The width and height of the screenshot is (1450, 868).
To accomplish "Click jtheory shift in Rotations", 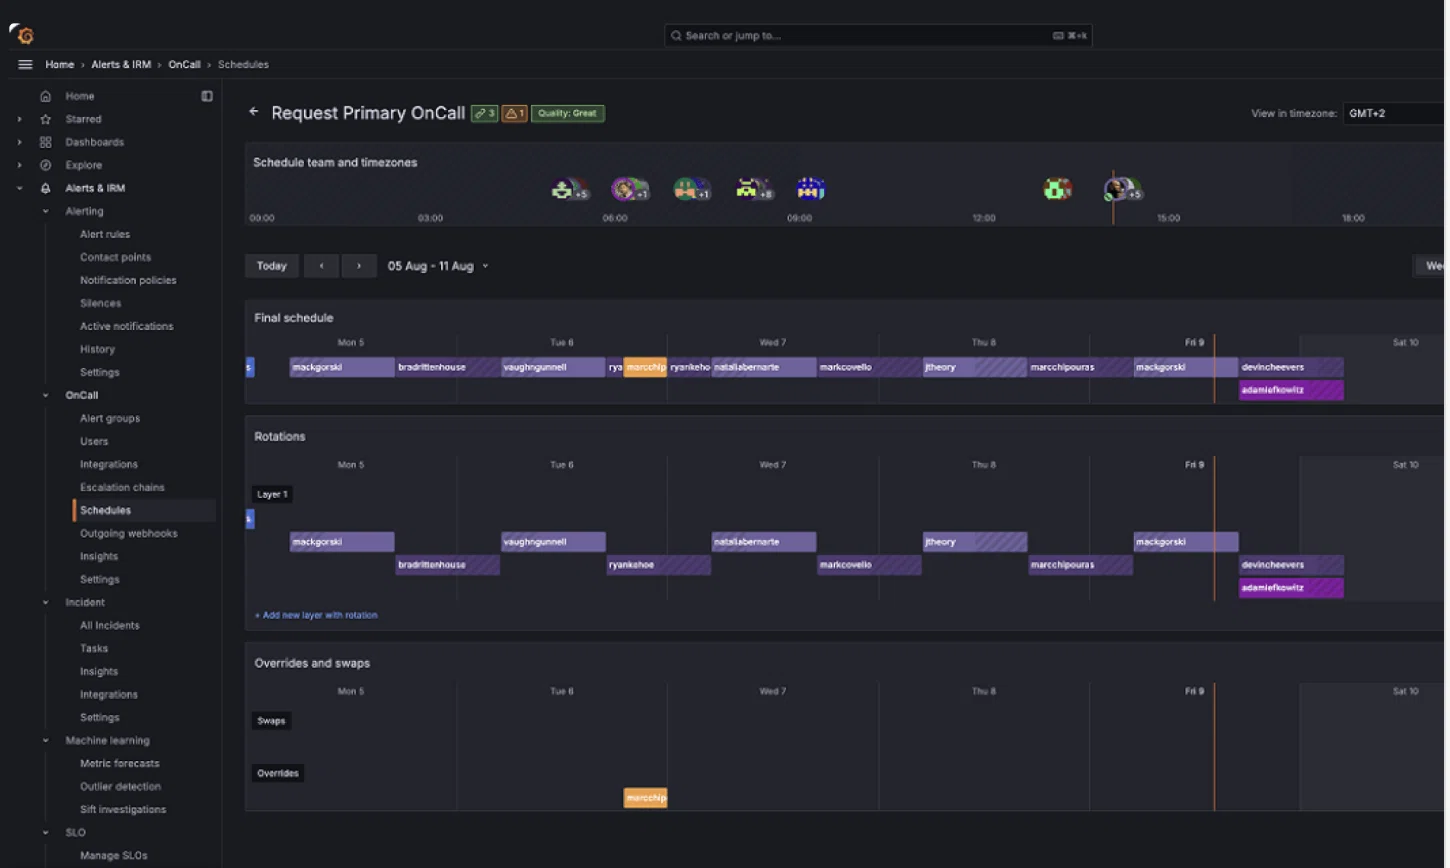I will (x=975, y=542).
